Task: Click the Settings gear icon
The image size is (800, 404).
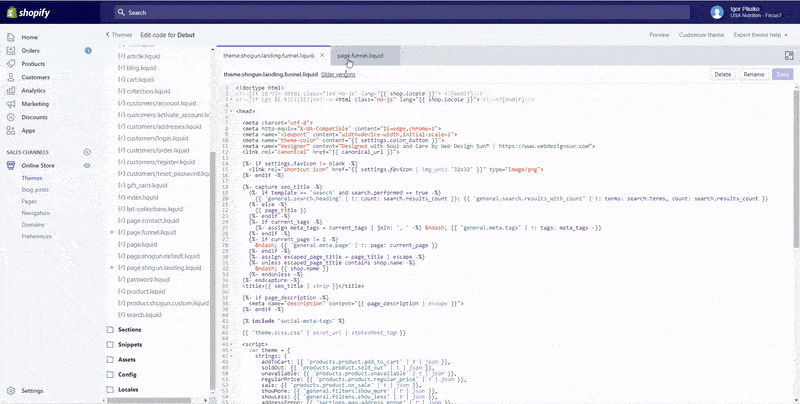Action: click(x=11, y=391)
